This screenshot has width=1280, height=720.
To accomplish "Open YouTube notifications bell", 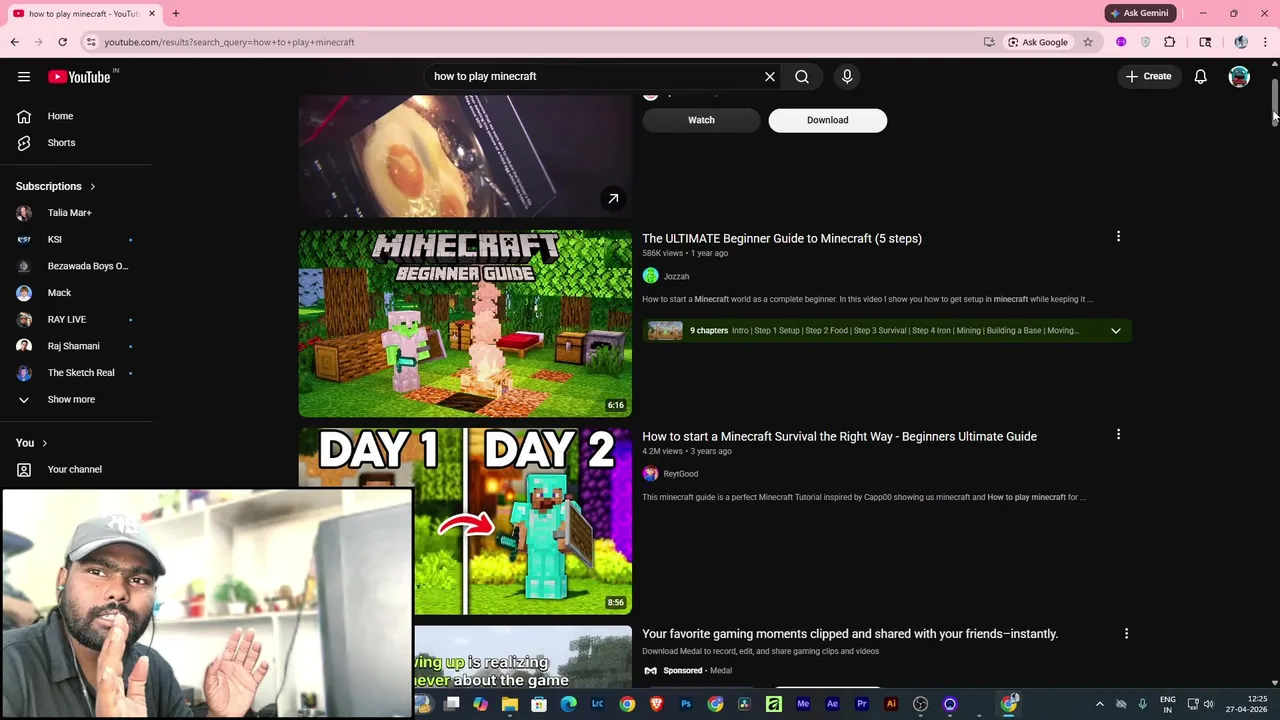I will pyautogui.click(x=1201, y=76).
